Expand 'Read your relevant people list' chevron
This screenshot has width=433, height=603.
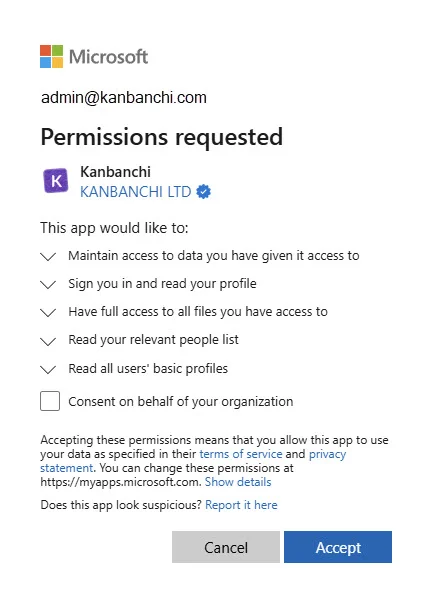pos(48,341)
